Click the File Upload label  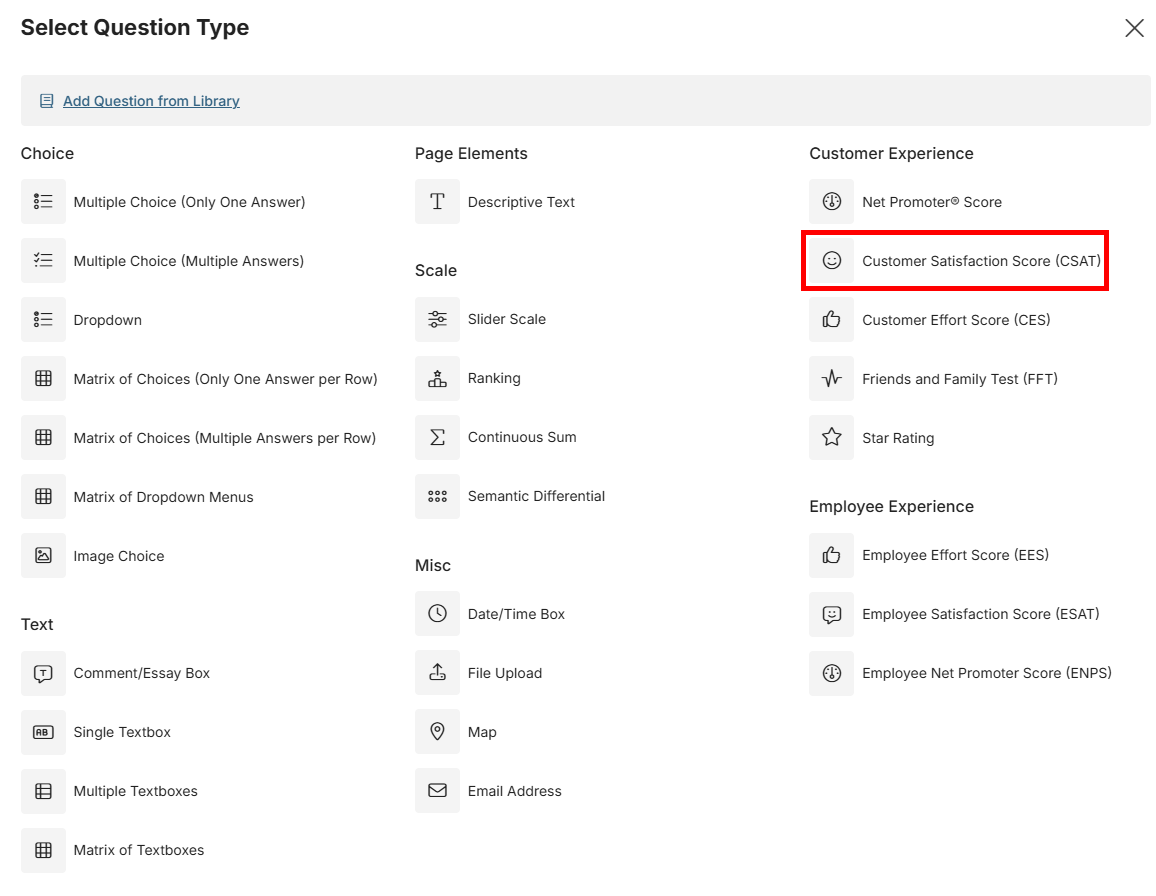504,673
